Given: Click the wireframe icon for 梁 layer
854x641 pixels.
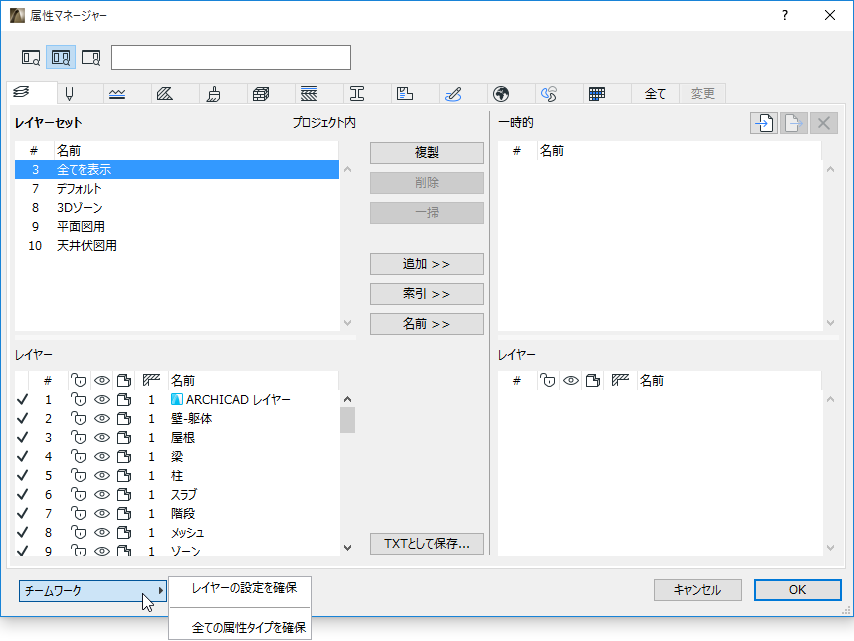Looking at the screenshot, I should pyautogui.click(x=124, y=457).
